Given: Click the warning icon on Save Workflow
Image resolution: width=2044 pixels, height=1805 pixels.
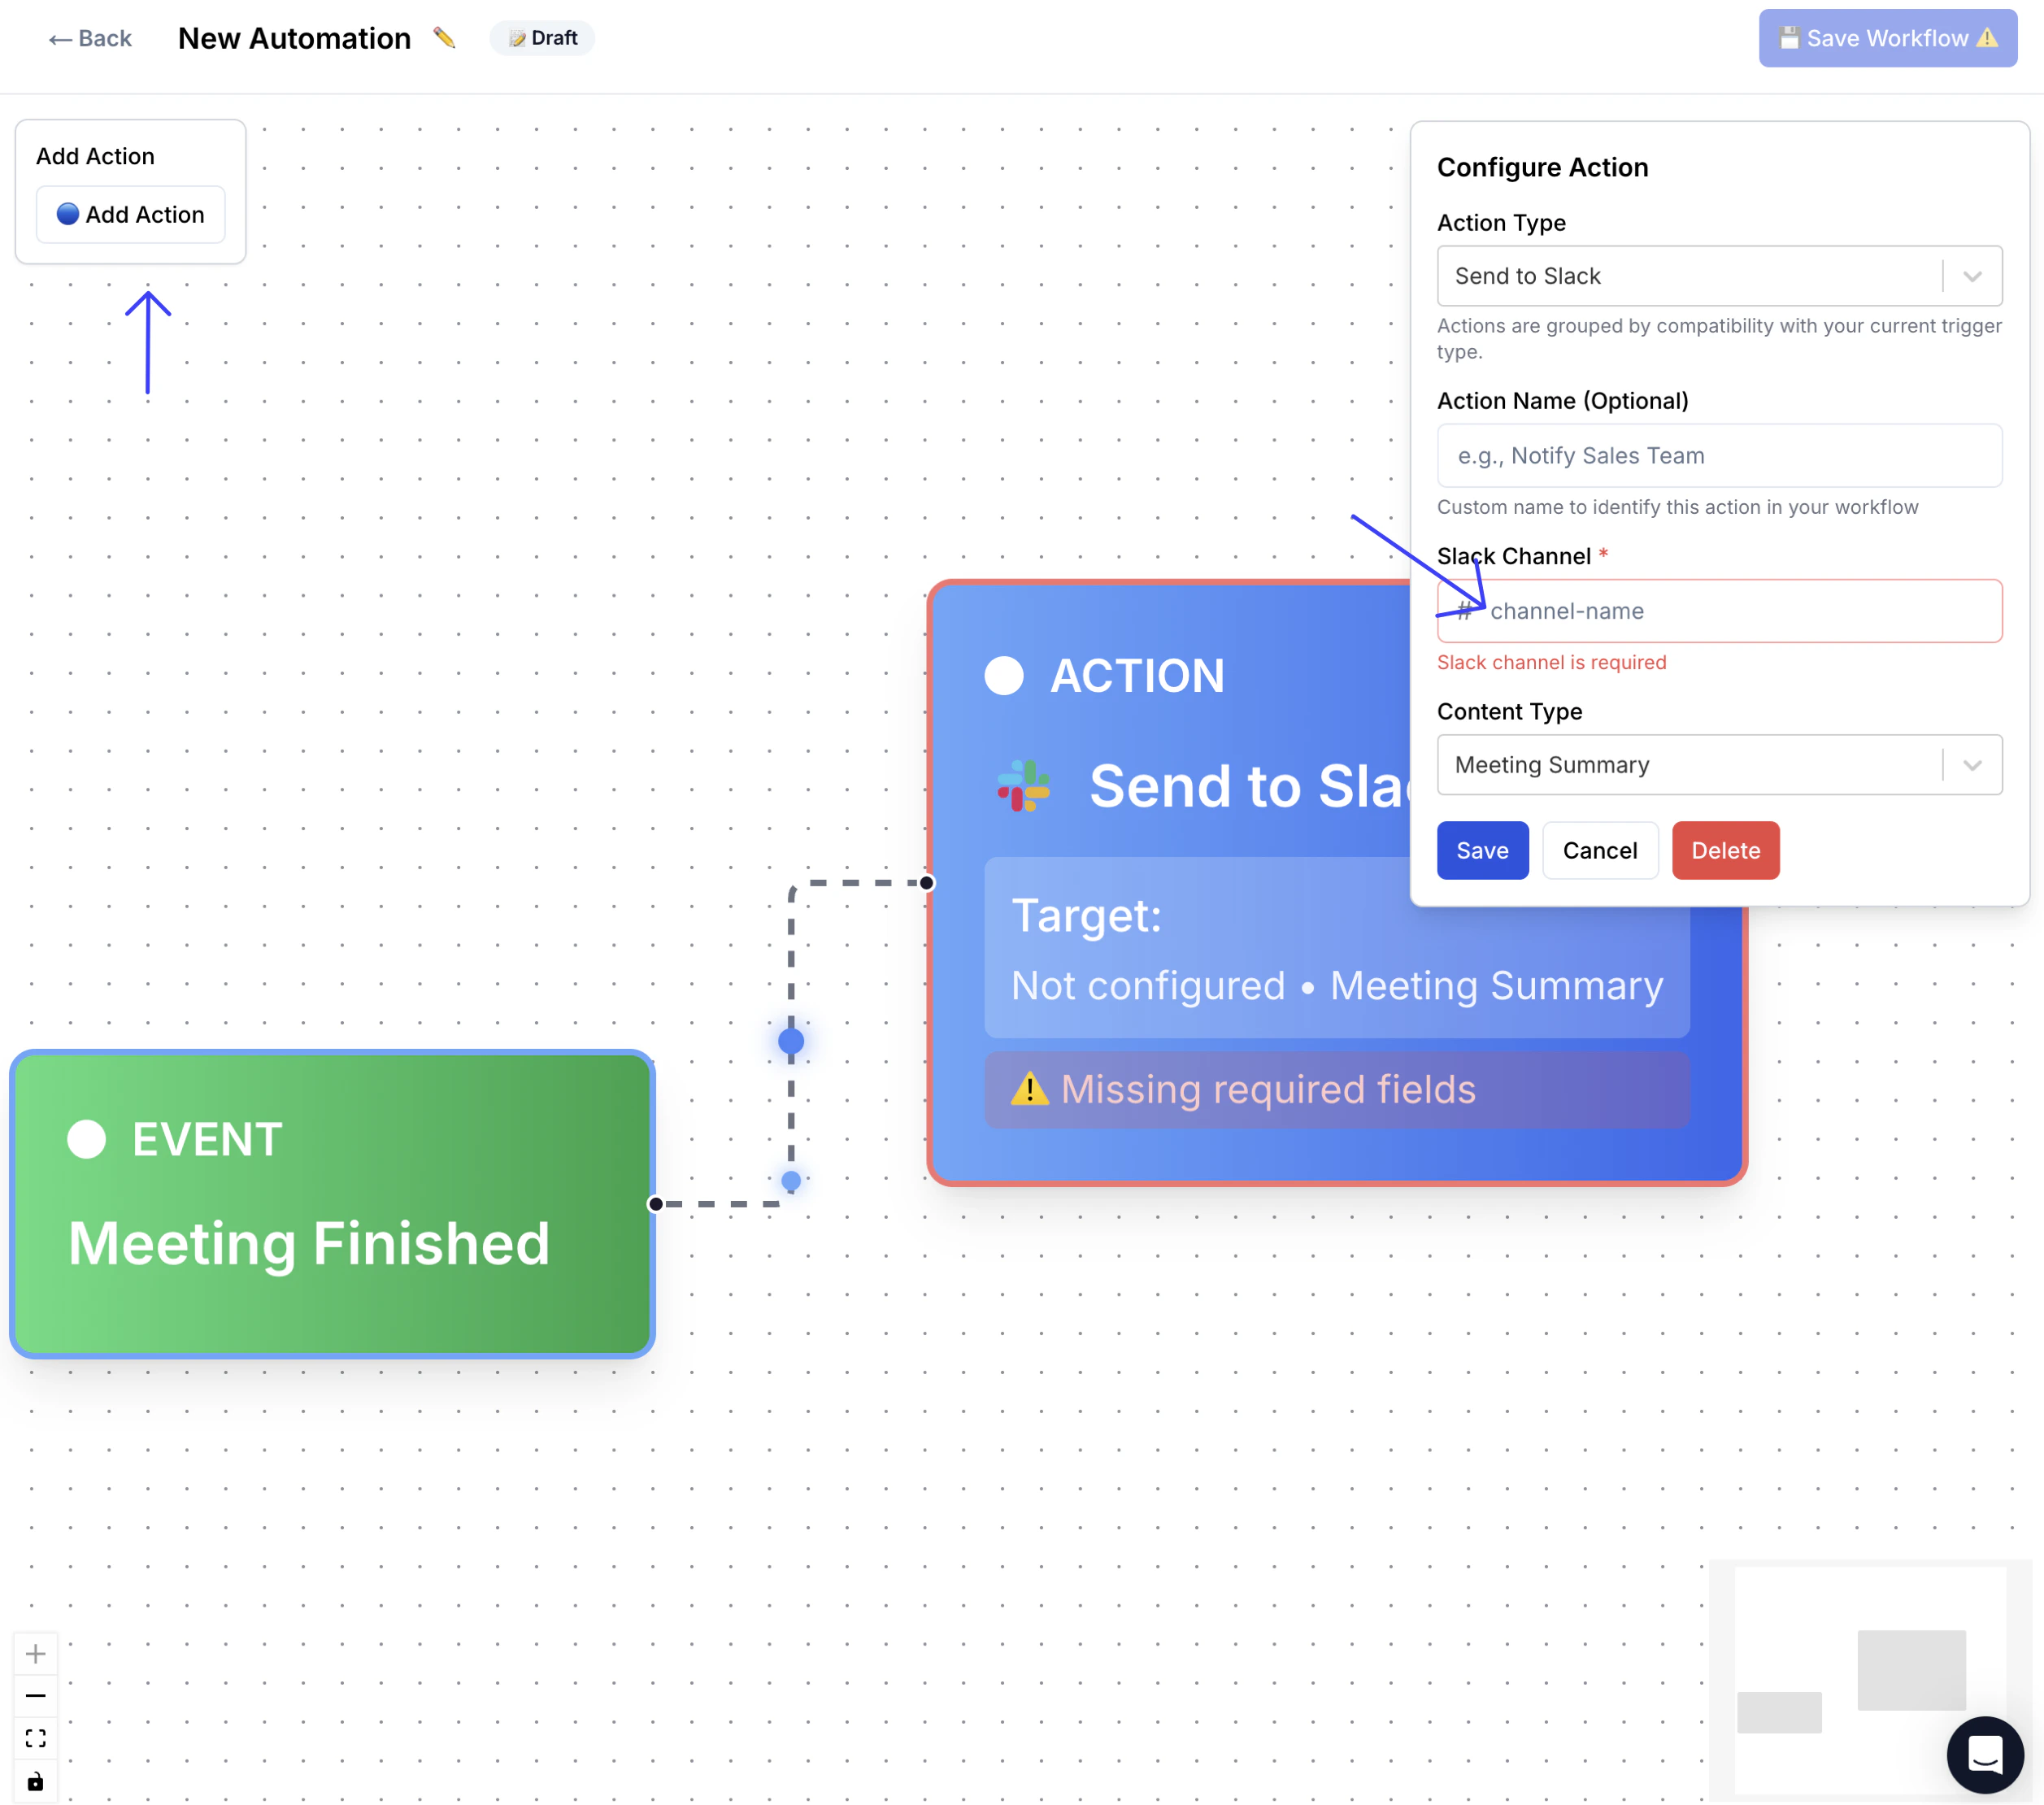Looking at the screenshot, I should tap(1988, 38).
